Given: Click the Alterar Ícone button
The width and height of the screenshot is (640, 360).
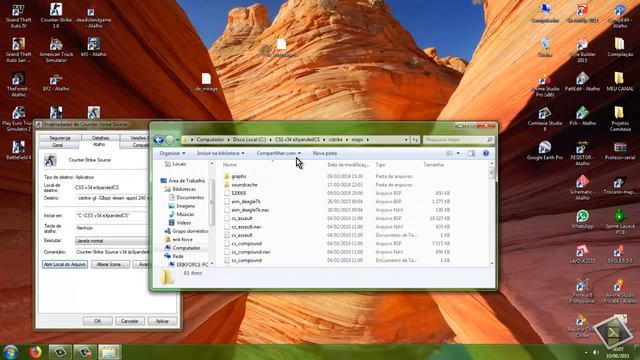Looking at the screenshot, I should pos(110,264).
